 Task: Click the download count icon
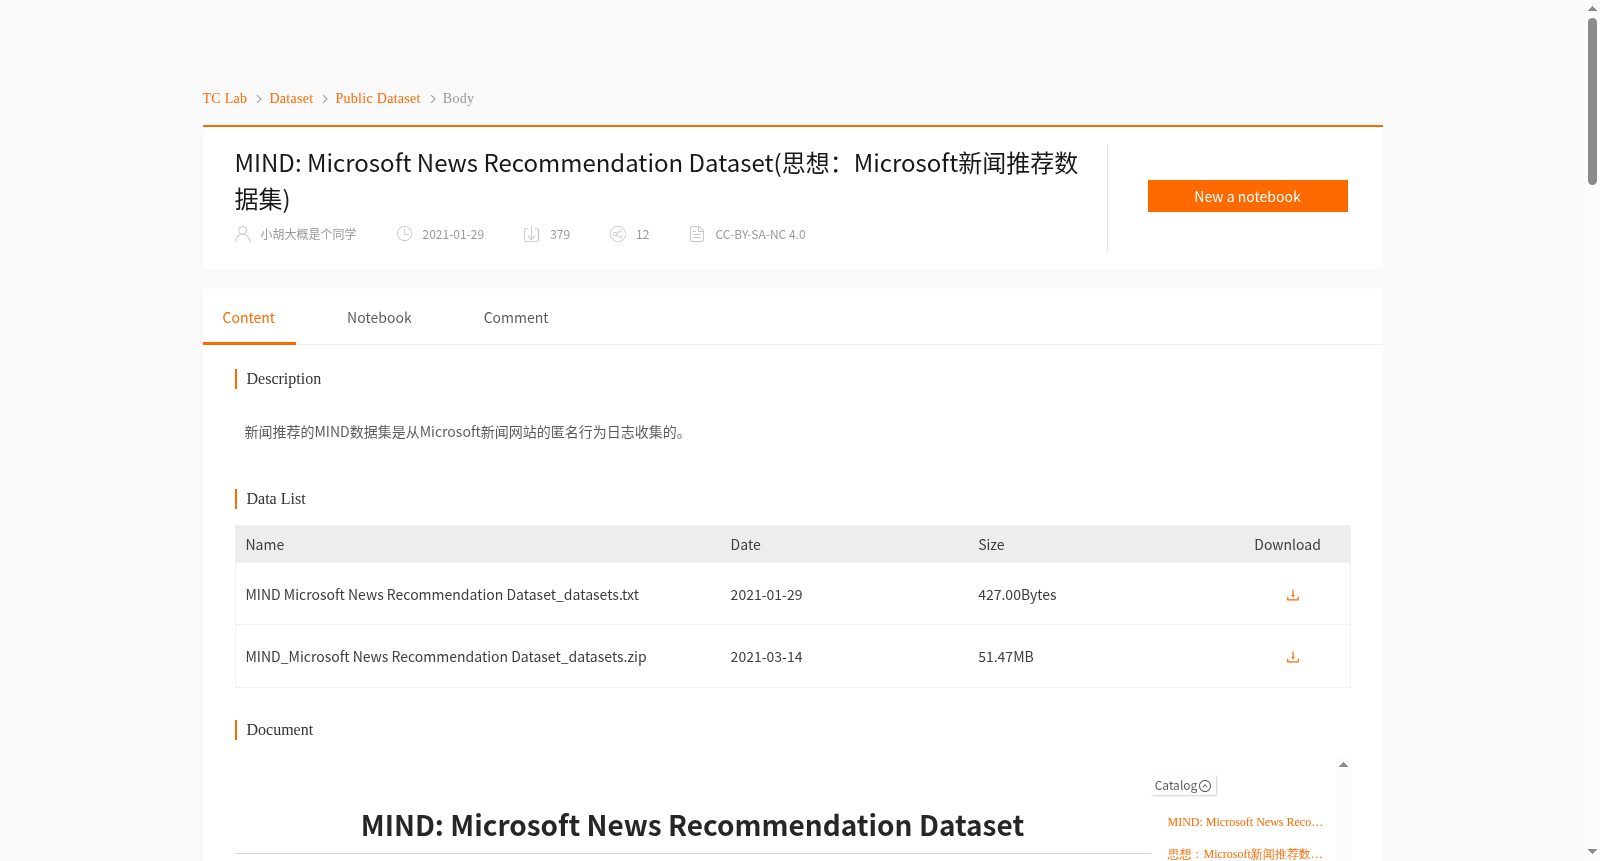click(532, 234)
